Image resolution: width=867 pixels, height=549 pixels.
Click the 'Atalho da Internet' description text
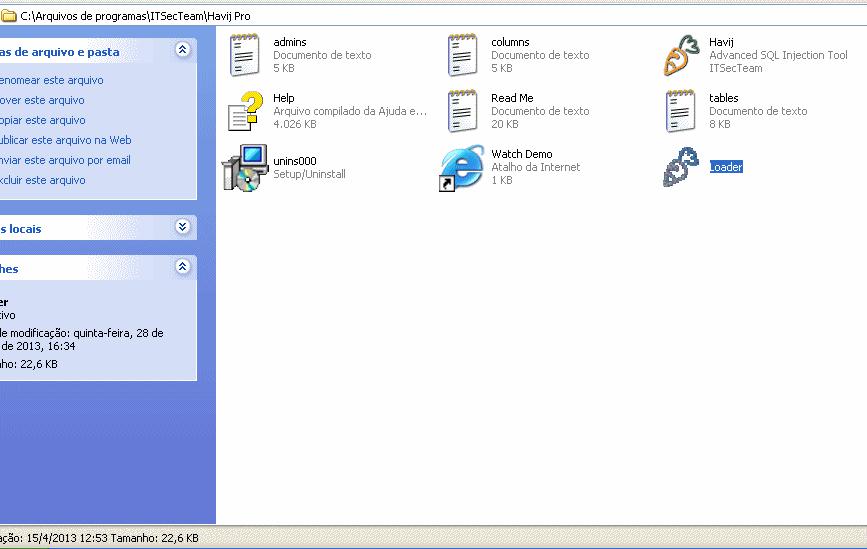(x=536, y=167)
